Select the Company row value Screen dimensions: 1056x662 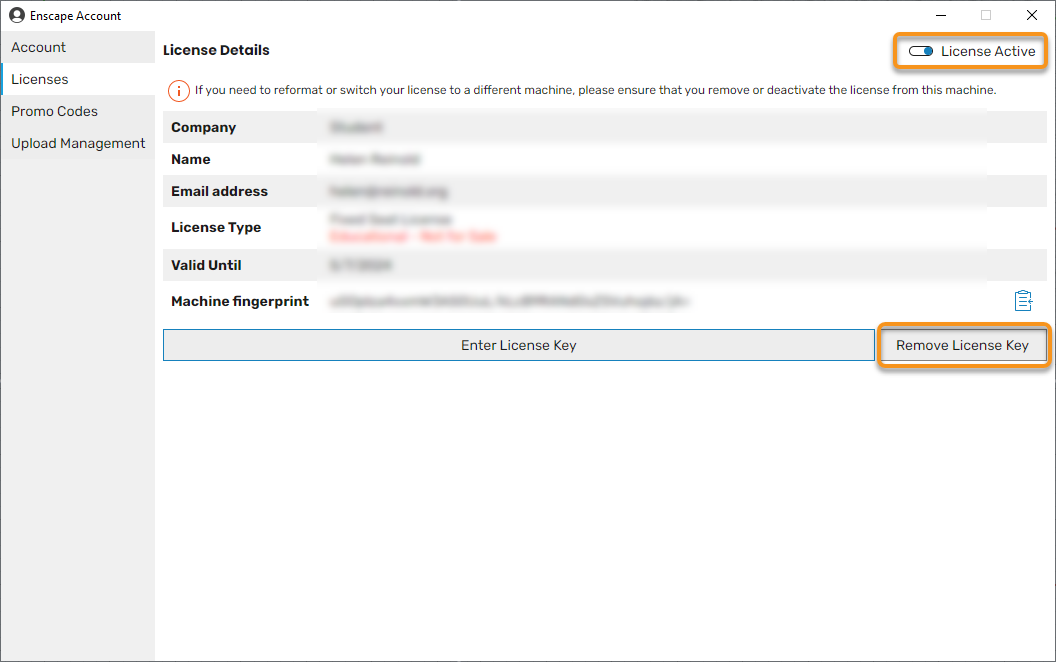click(356, 128)
